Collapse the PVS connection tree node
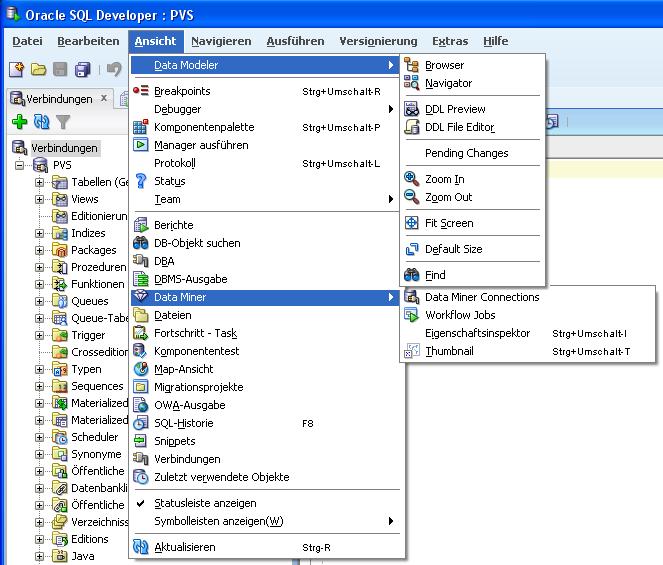Screen dimensions: 663x565 pyautogui.click(x=19, y=165)
